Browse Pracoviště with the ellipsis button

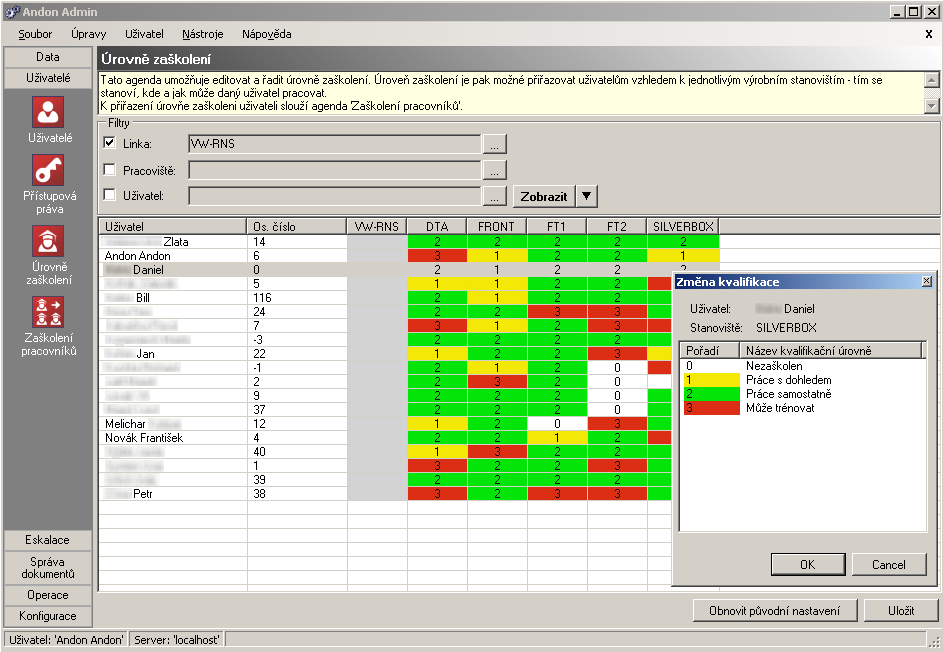[494, 170]
